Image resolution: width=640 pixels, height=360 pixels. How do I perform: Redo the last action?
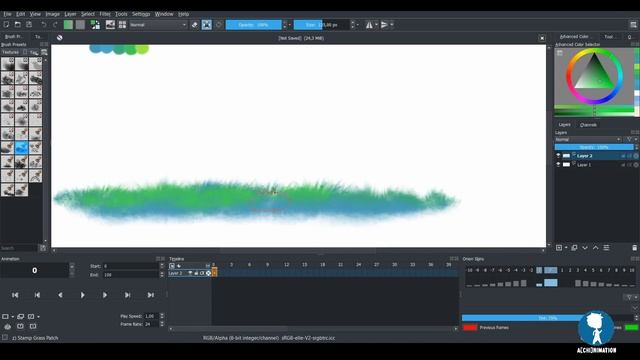tap(55, 25)
